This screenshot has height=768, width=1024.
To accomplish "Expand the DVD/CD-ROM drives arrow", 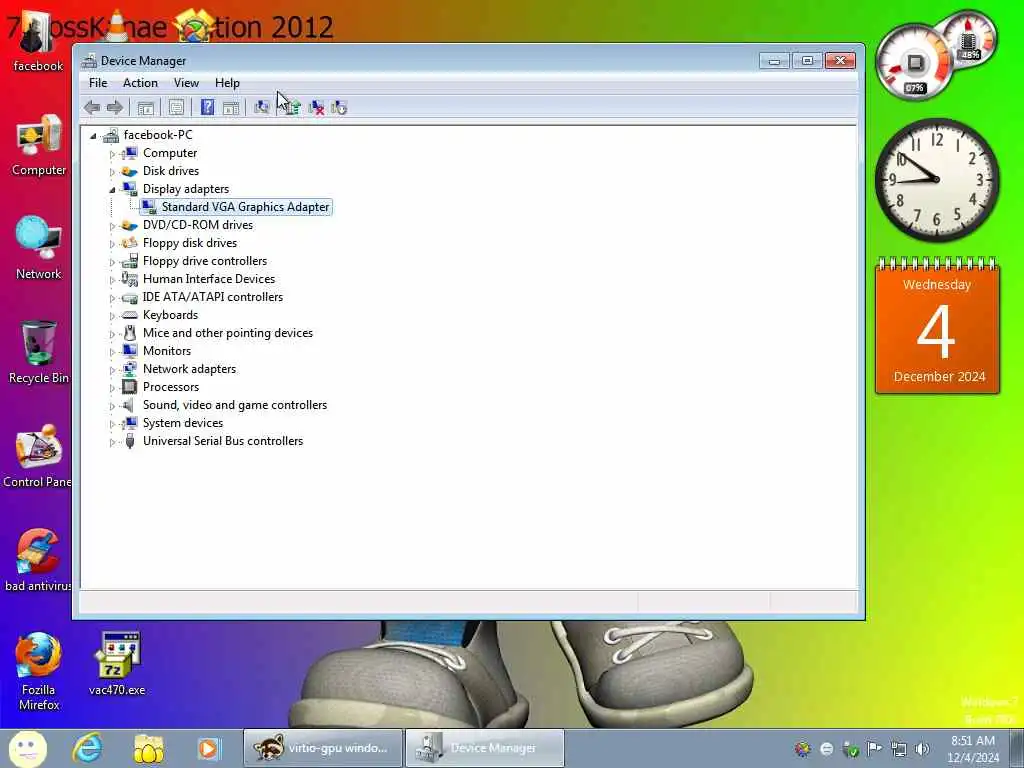I will tap(112, 226).
